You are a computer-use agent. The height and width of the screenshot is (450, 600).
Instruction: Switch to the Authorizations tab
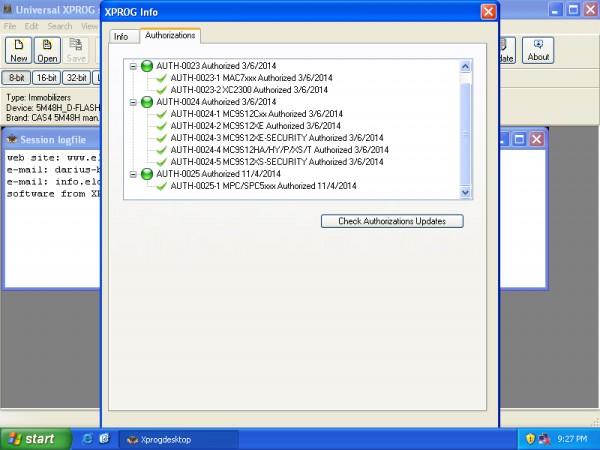[170, 36]
